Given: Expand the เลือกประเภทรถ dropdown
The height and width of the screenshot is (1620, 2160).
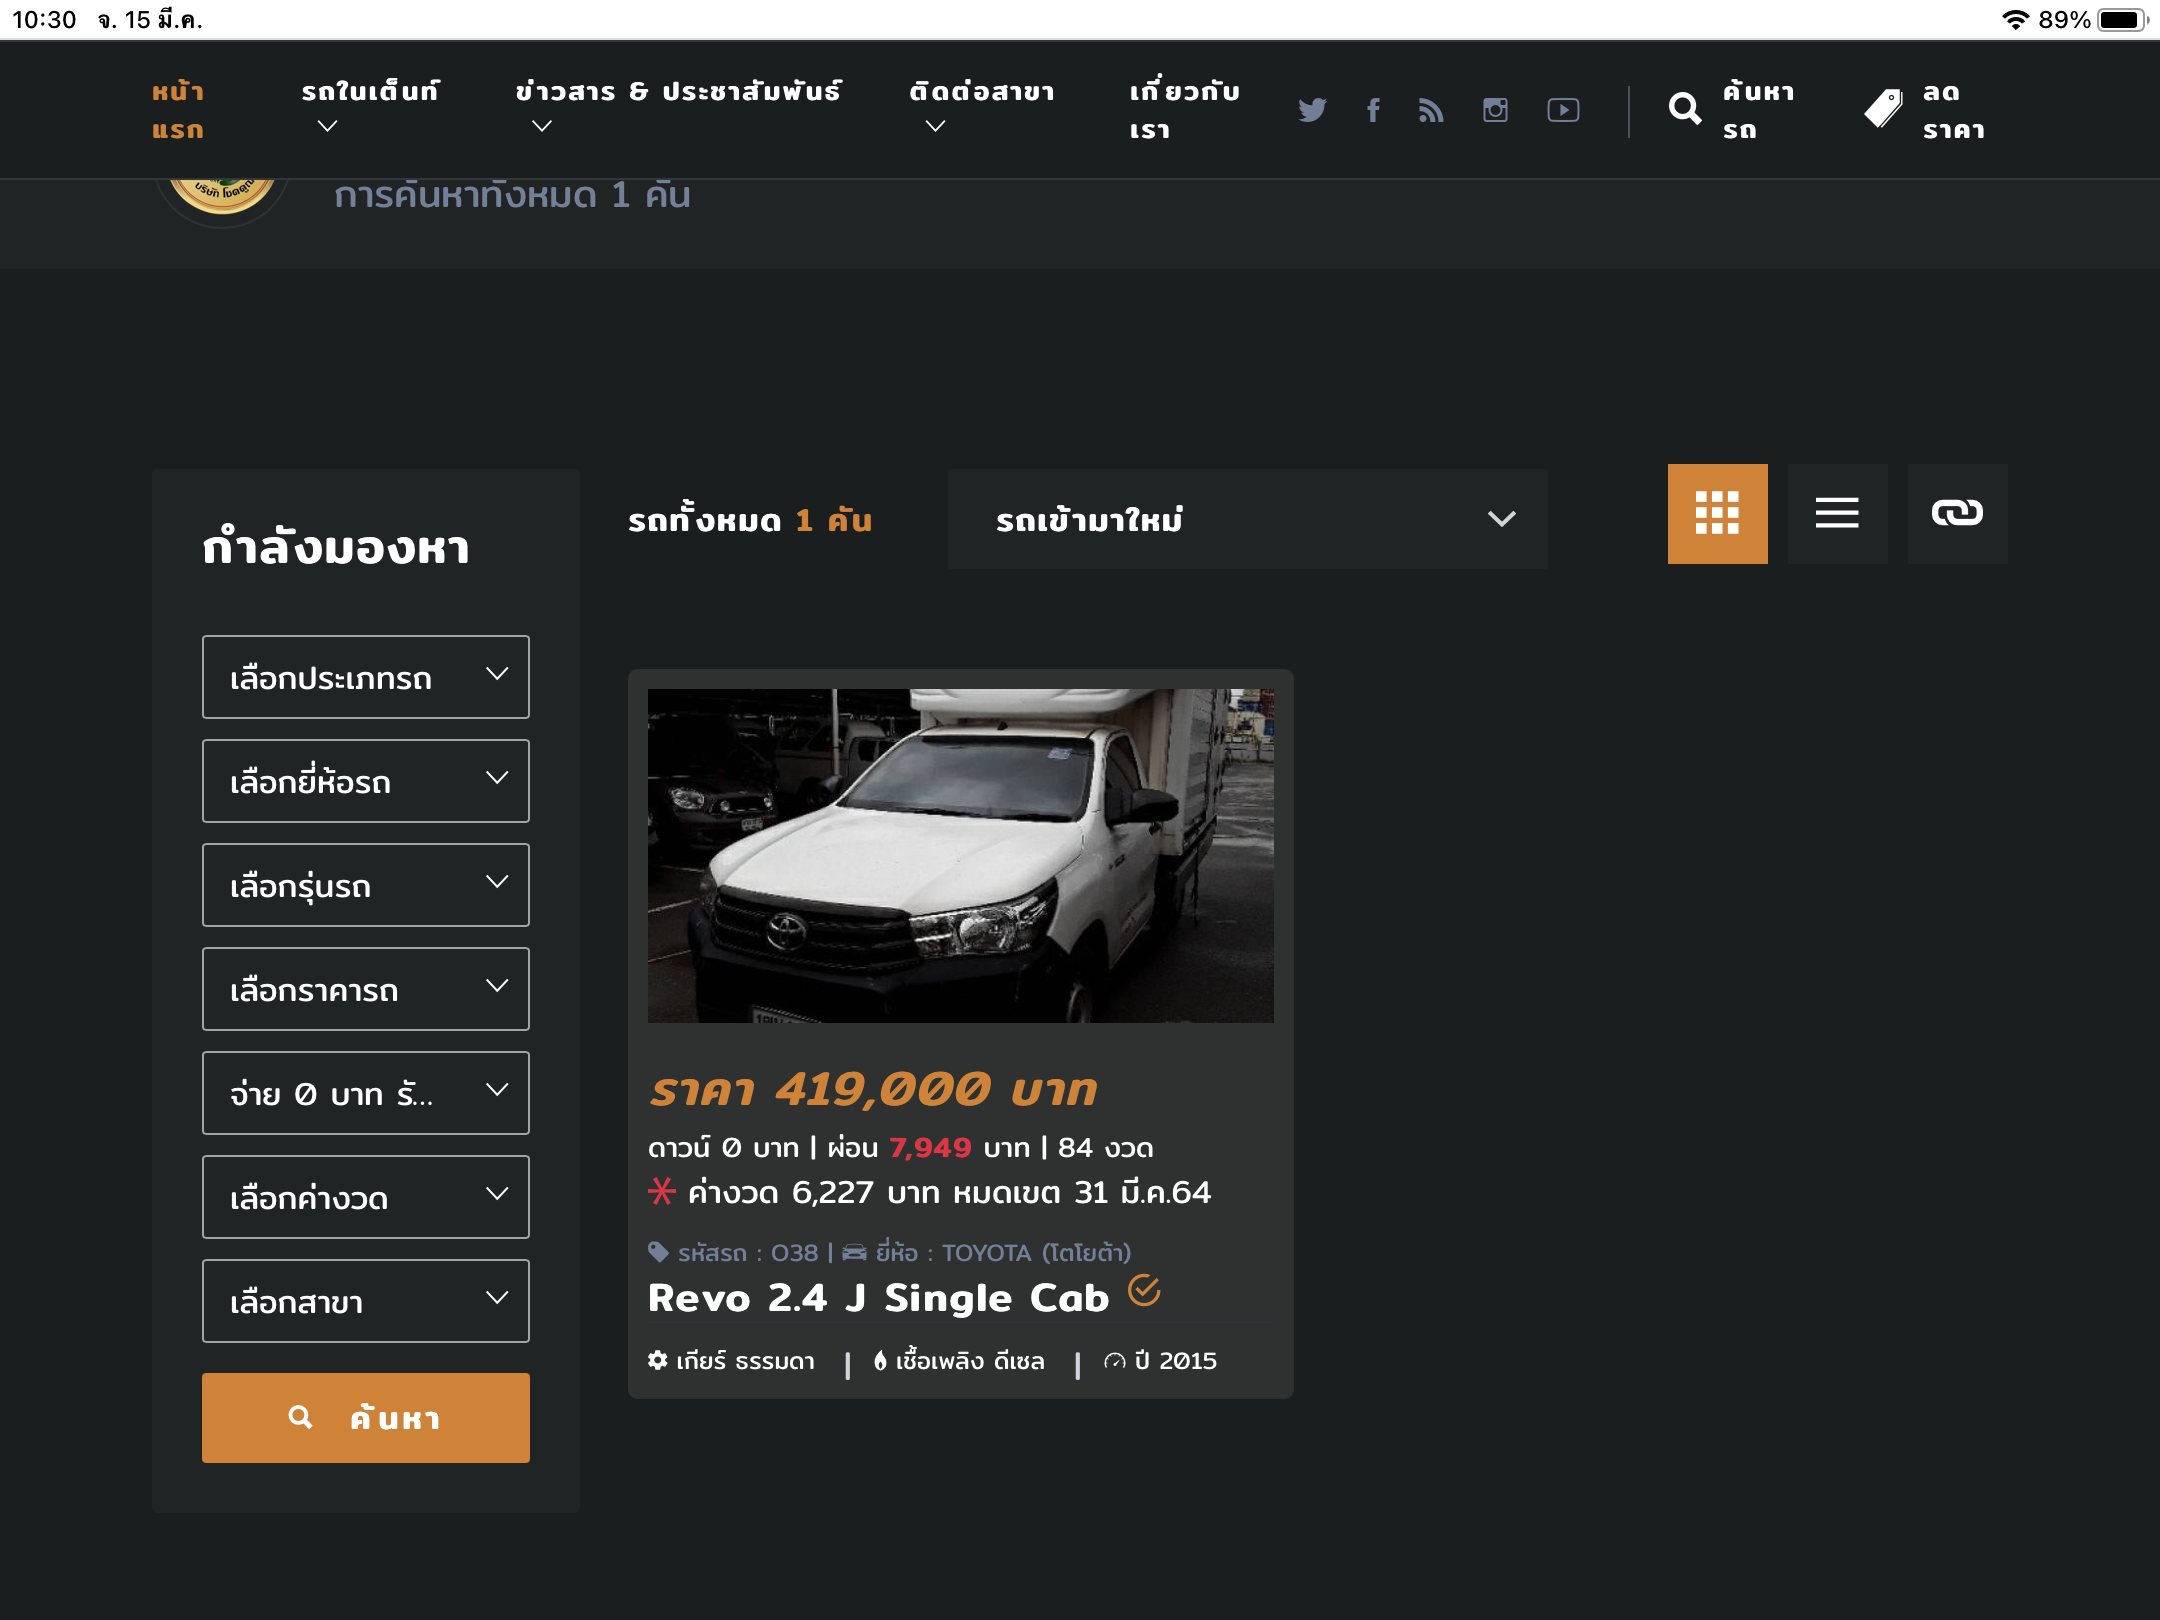Looking at the screenshot, I should pyautogui.click(x=365, y=677).
